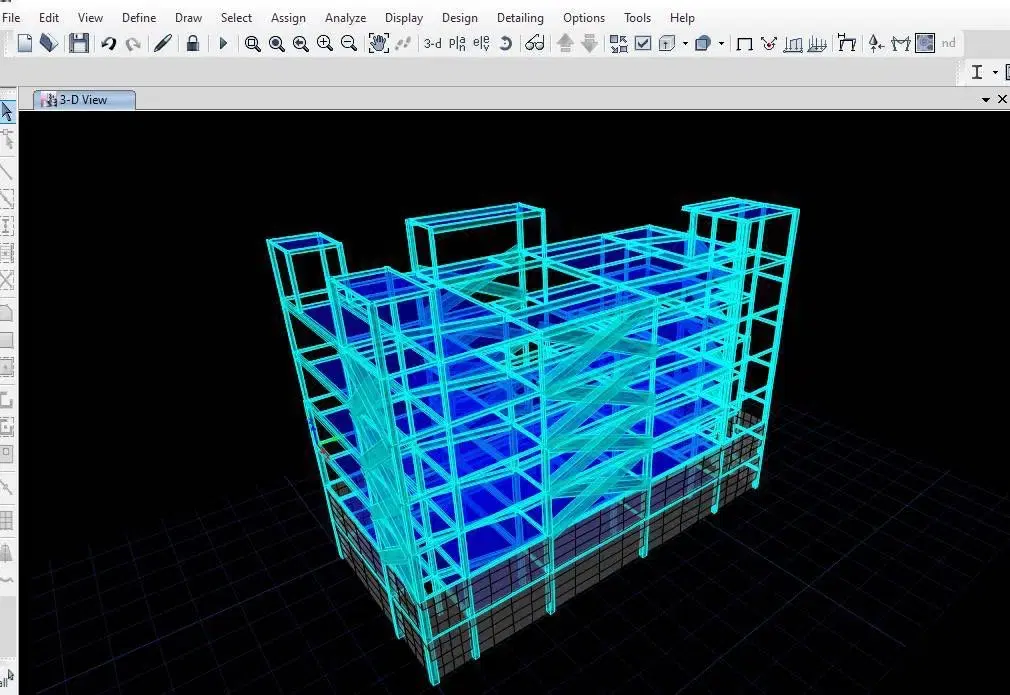Select the pointer tool in the side toolbar
Image resolution: width=1010 pixels, height=695 pixels.
coord(7,112)
